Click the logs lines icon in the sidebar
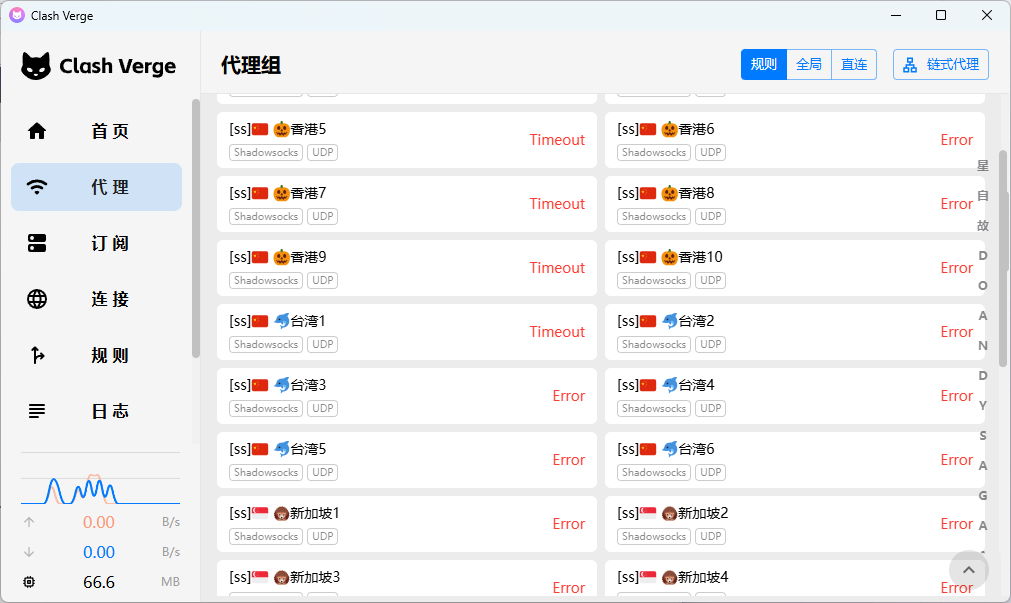 [37, 411]
